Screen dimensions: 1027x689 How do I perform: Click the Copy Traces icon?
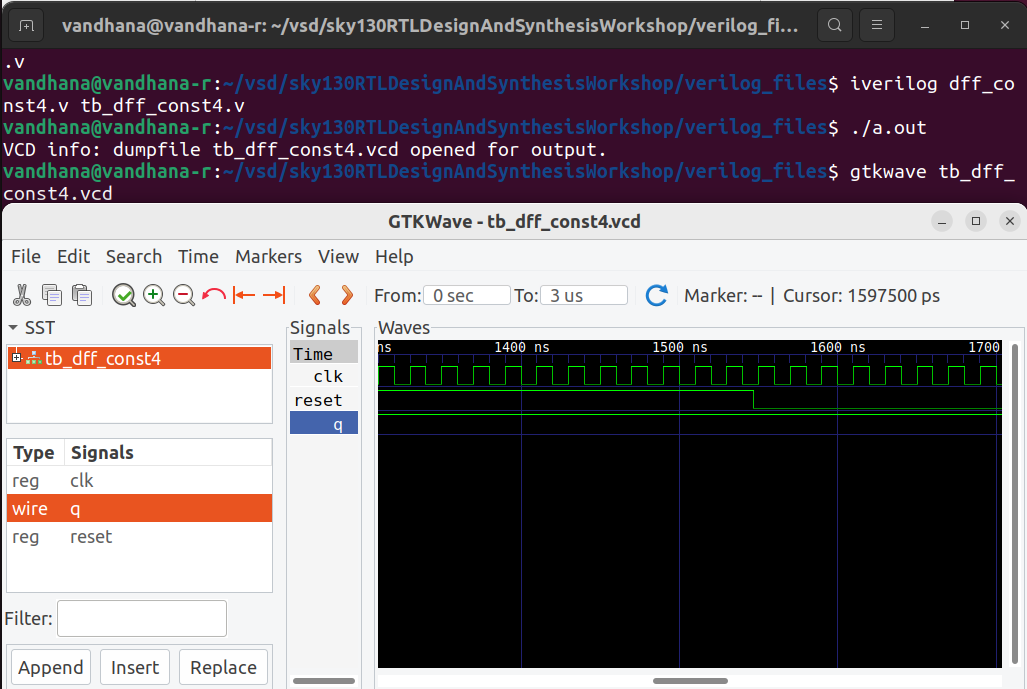tap(51, 294)
